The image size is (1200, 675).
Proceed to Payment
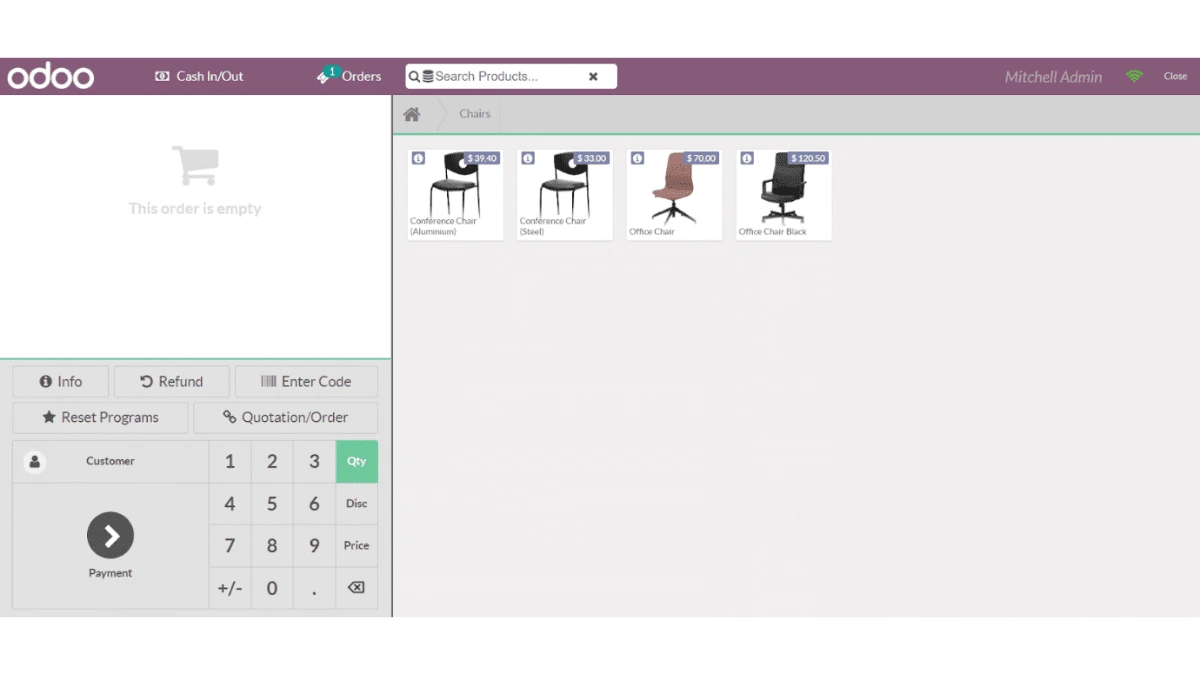[110, 546]
